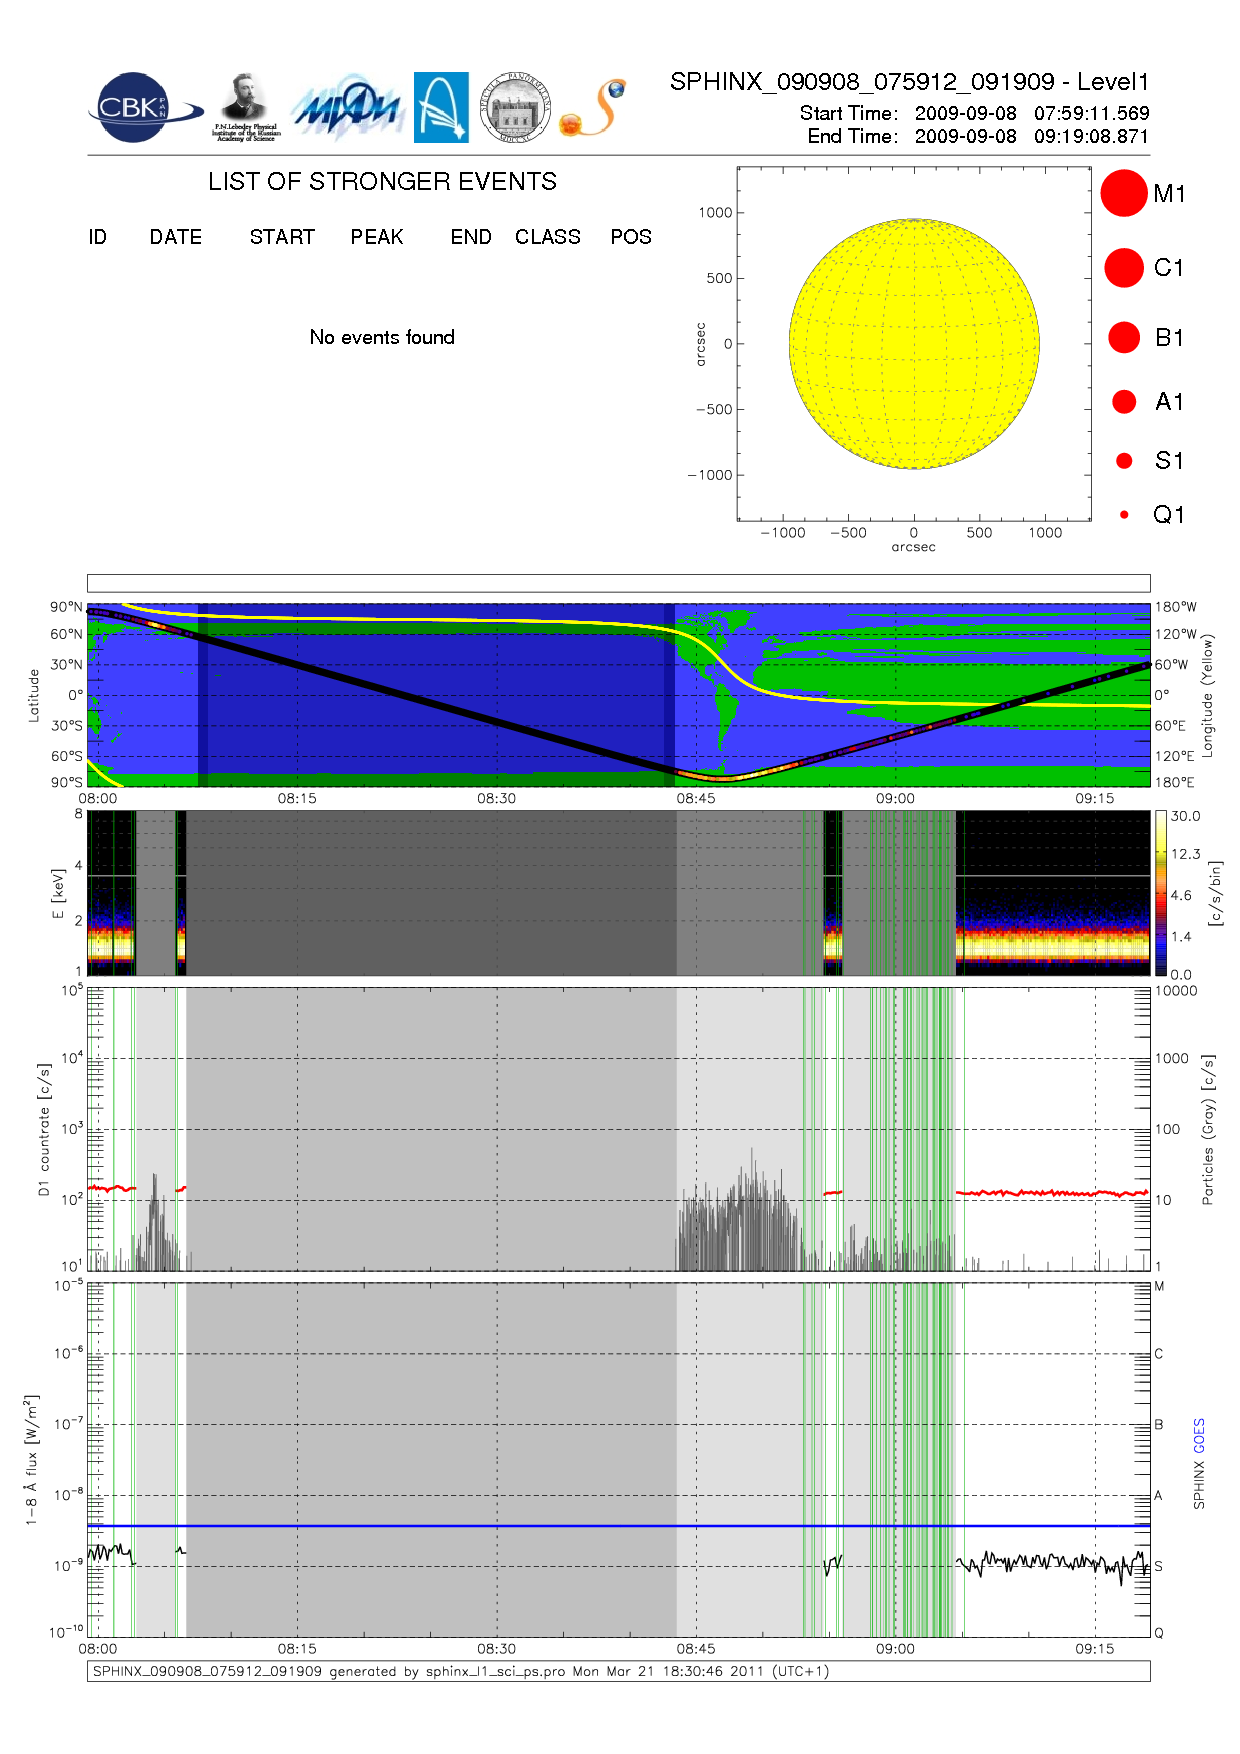Click the No events found message
Screen dimensions: 1240x1754
click(x=382, y=337)
